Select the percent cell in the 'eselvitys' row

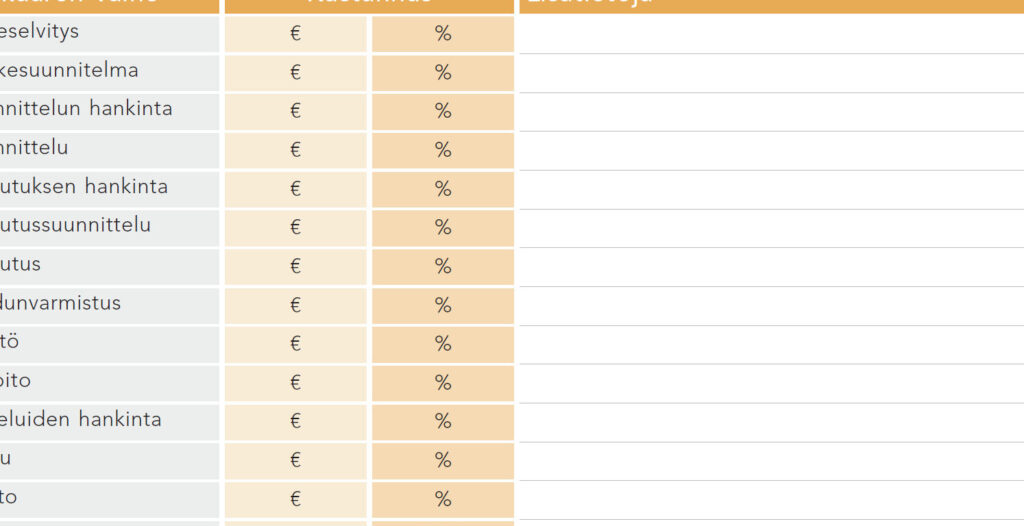(x=443, y=33)
